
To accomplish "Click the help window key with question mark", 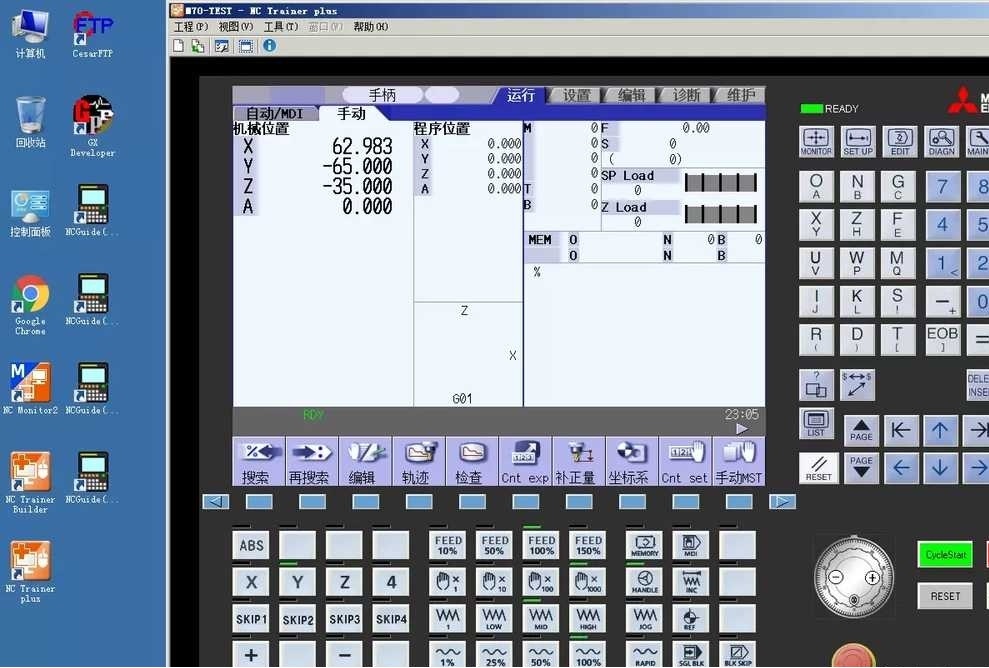I will [x=816, y=385].
